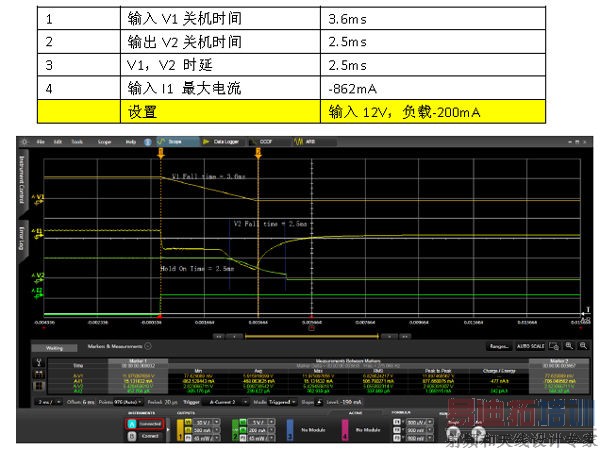Screen dimensions: 600x450
Task: Click the horizontal time position bar
Action: pyautogui.click(x=311, y=337)
